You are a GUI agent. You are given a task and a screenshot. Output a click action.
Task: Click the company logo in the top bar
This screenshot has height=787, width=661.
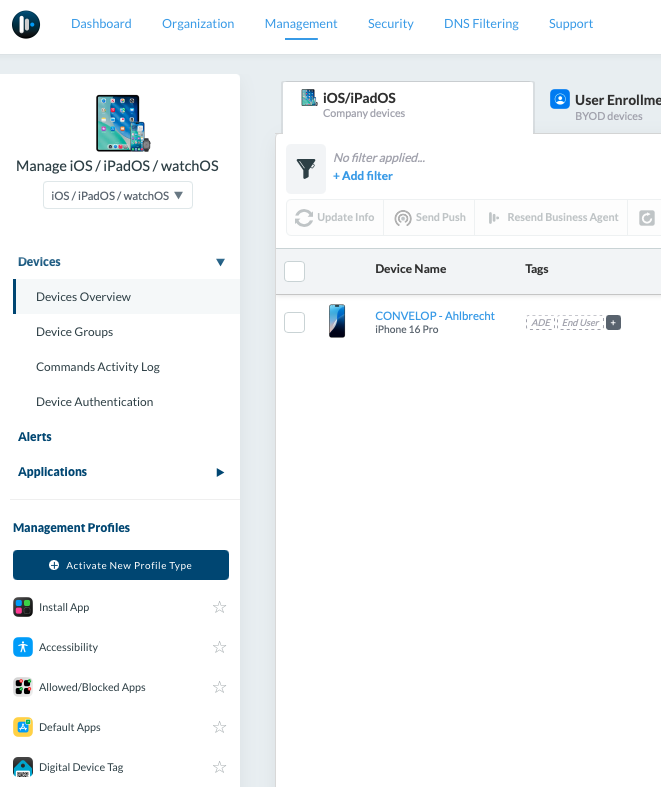(26, 24)
